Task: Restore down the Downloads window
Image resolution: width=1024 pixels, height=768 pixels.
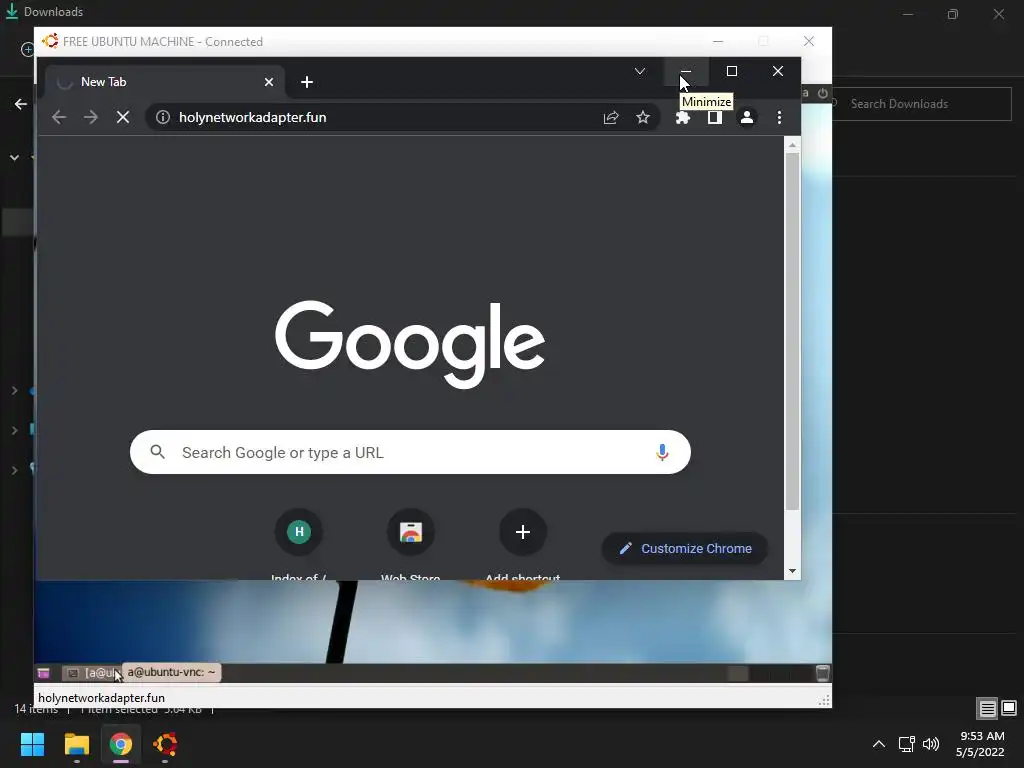Action: (x=953, y=14)
